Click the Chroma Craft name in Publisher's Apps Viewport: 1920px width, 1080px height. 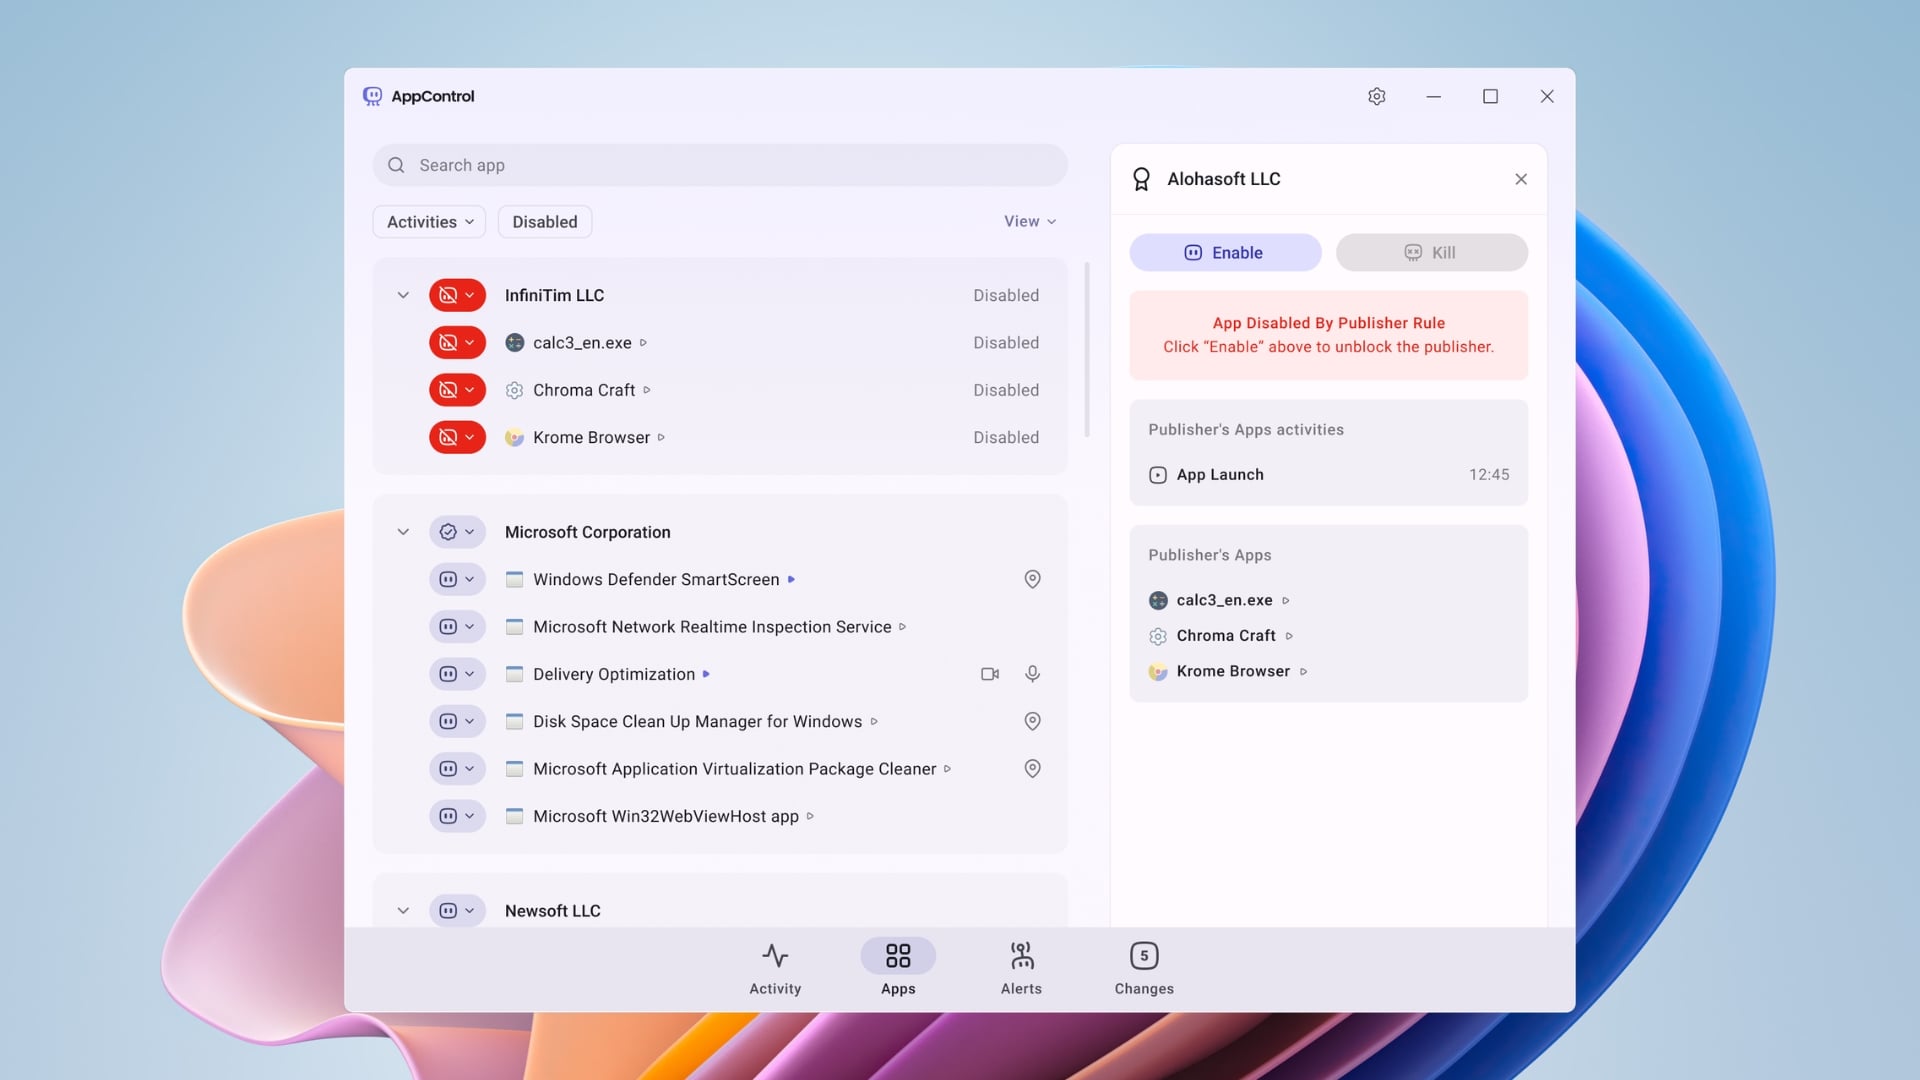1226,636
